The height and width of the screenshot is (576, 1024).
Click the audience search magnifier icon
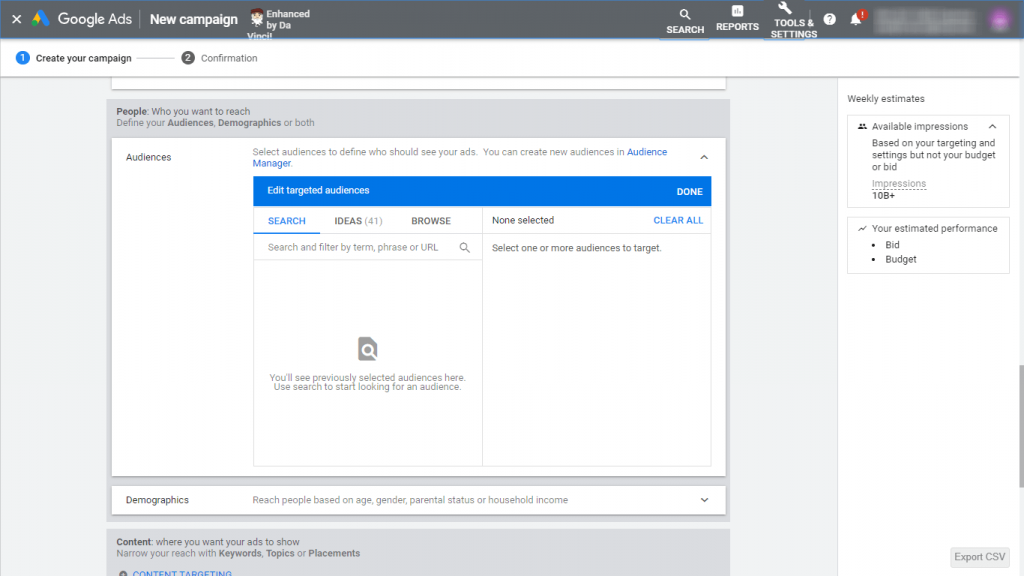click(x=464, y=248)
